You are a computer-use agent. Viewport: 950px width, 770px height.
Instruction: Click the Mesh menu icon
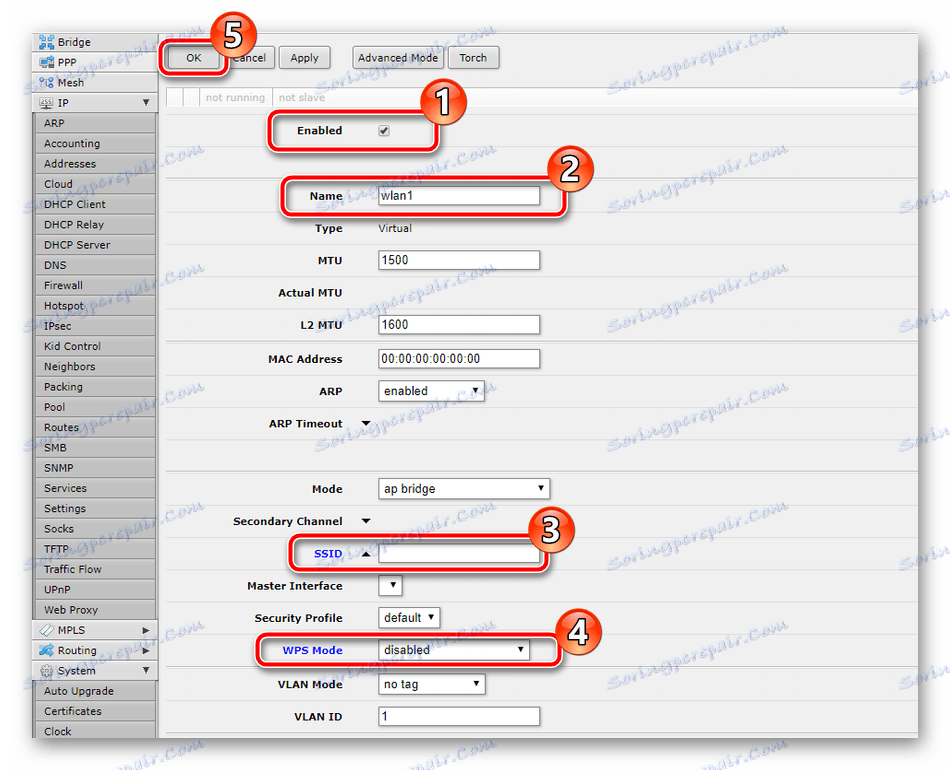pos(47,82)
